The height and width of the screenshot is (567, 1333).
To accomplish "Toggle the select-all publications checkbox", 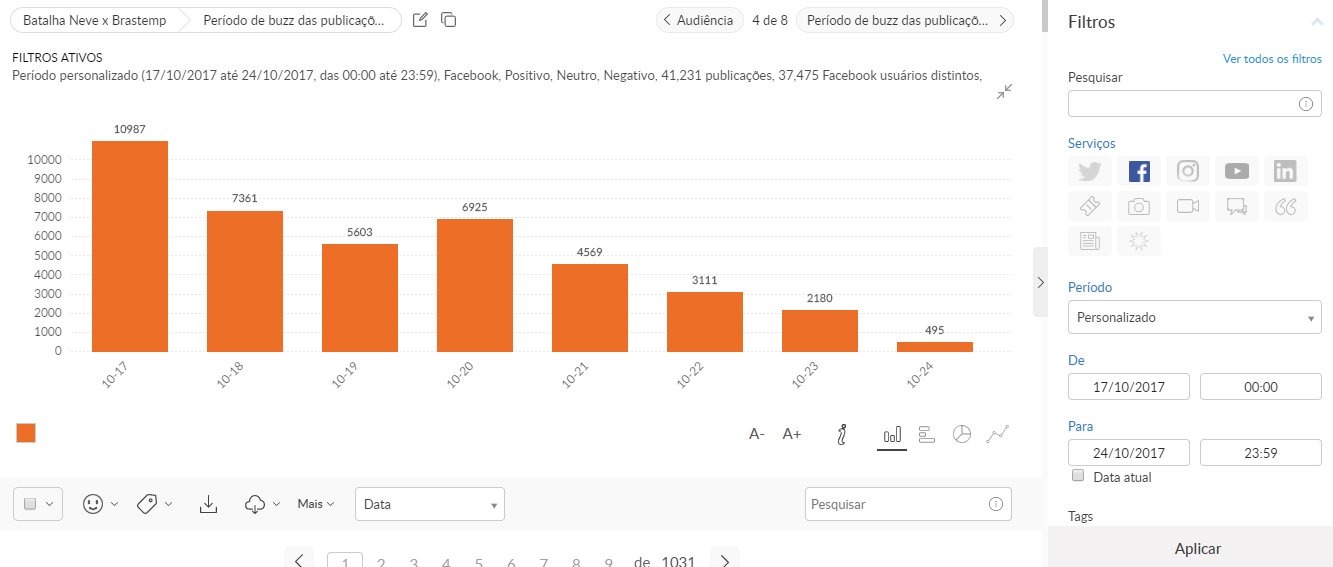I will 30,504.
